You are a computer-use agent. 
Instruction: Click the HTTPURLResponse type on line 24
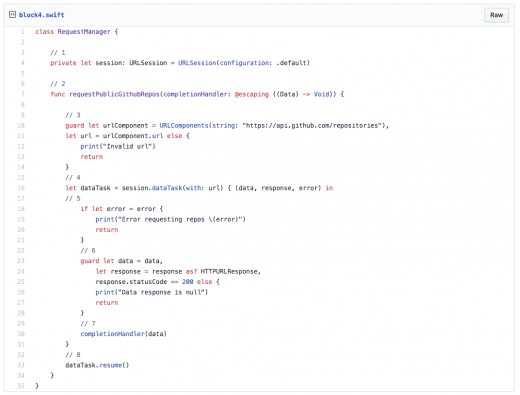pos(229,272)
